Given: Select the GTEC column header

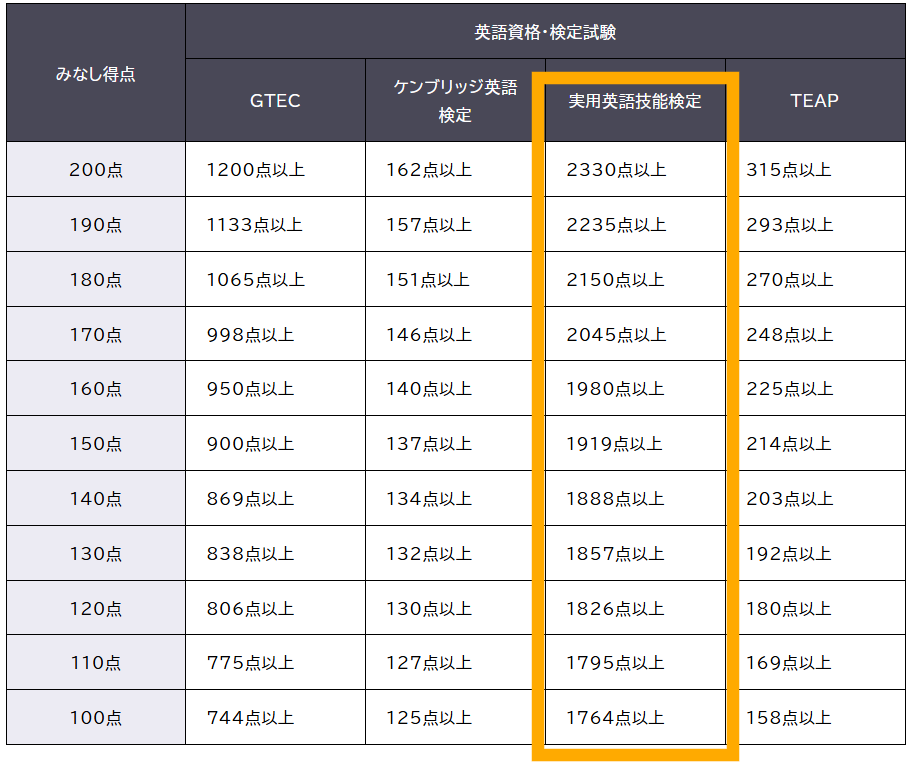Looking at the screenshot, I should click(275, 100).
